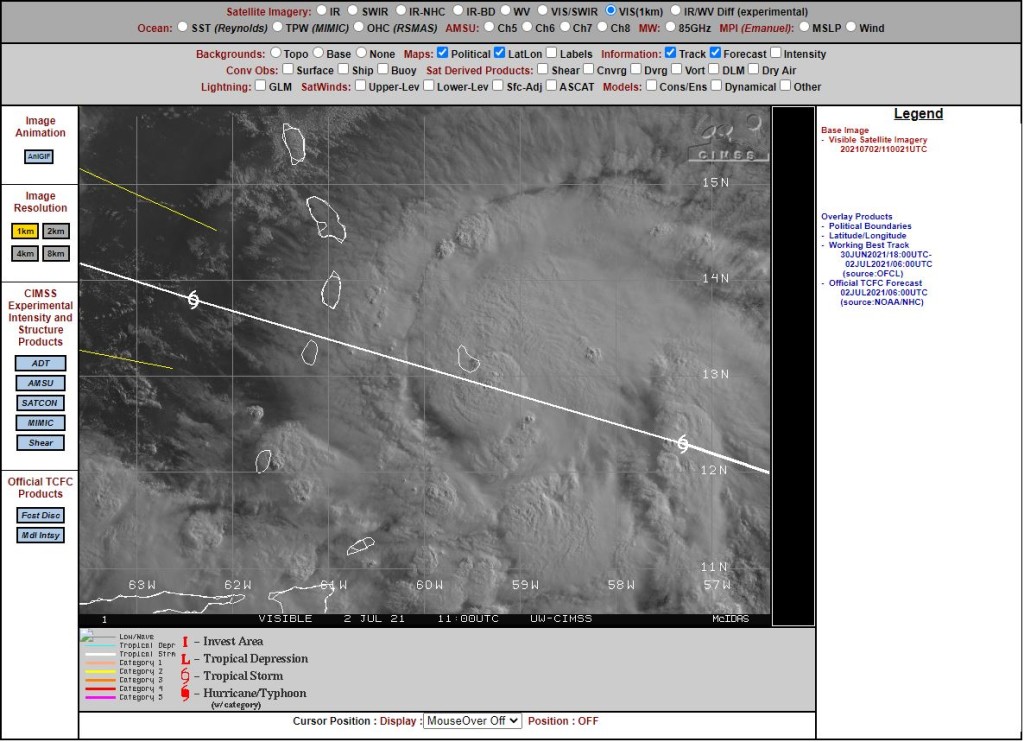Open the Fcst Disc TCFC product
The height and width of the screenshot is (742, 1024).
[x=40, y=515]
